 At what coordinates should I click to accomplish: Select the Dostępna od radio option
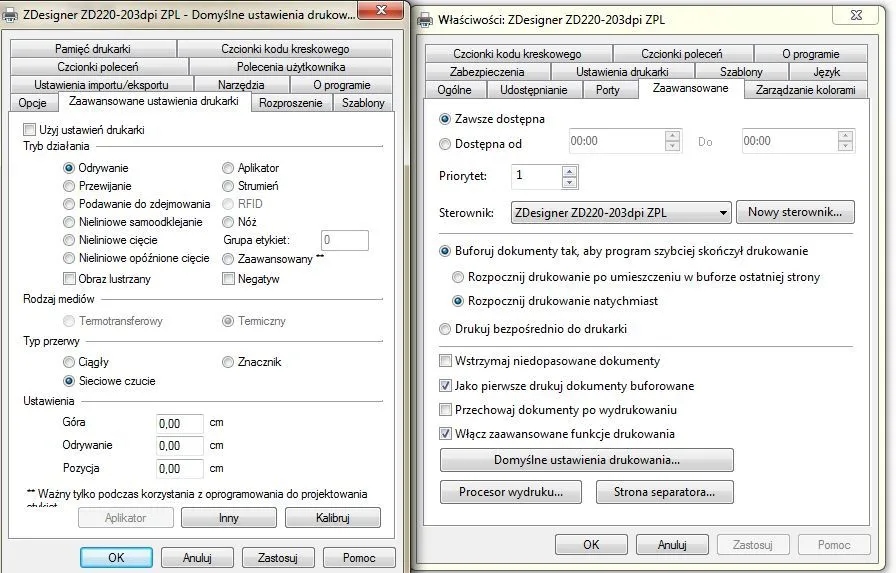(446, 144)
